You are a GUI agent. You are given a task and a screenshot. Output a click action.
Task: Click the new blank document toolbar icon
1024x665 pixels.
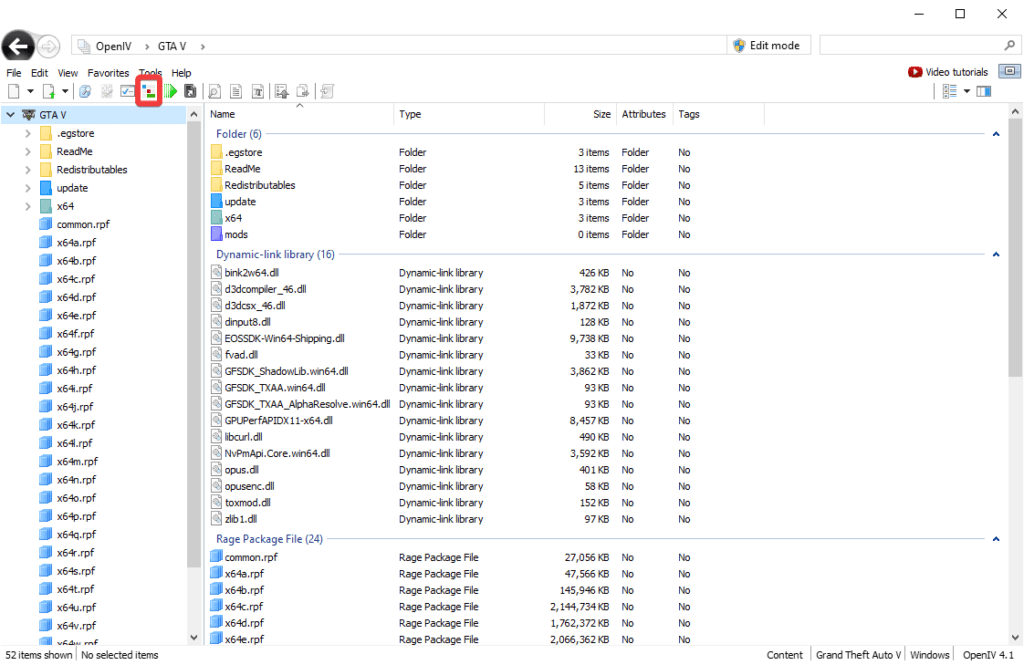(x=14, y=91)
